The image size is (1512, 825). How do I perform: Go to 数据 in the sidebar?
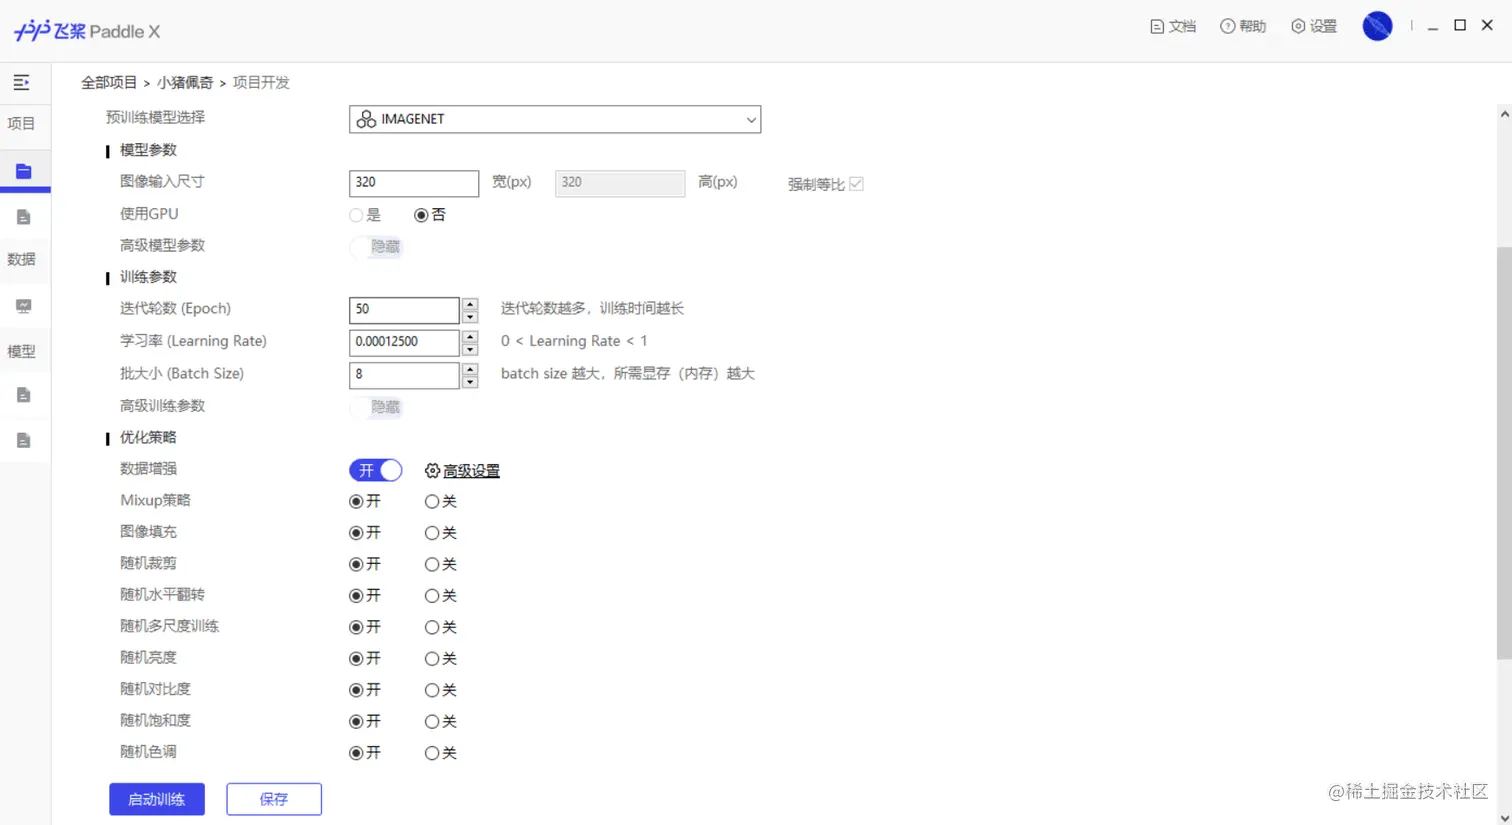tap(21, 260)
